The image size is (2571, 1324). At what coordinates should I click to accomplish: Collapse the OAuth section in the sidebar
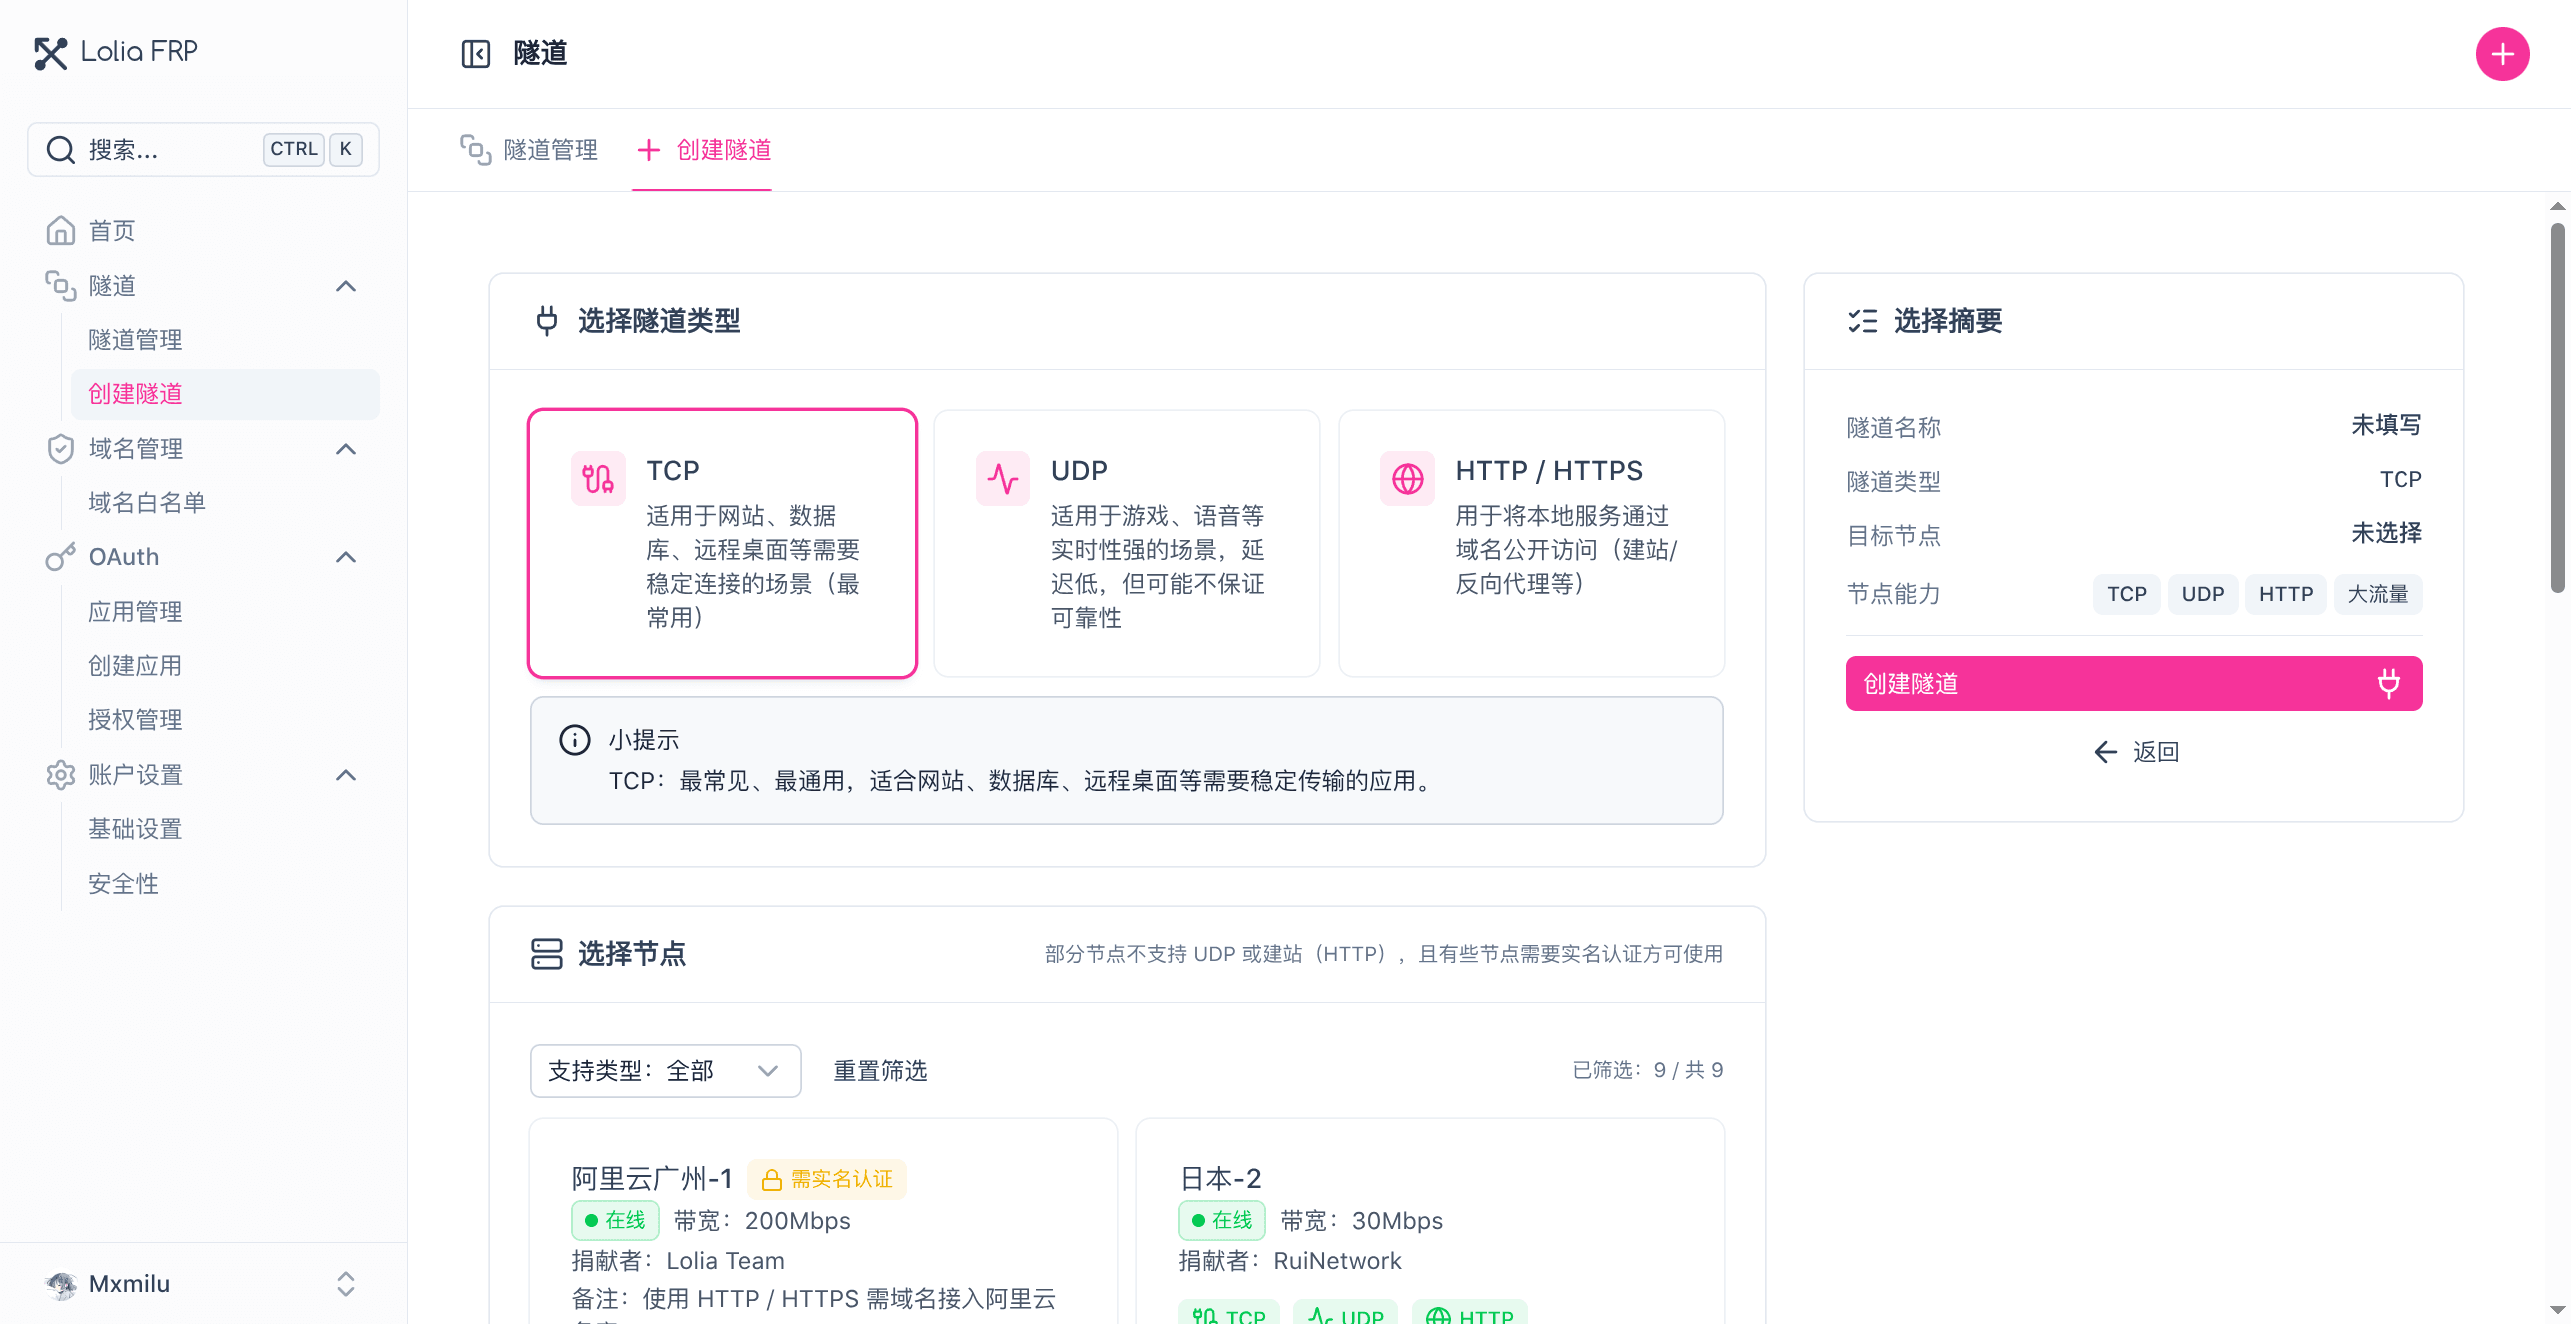[x=345, y=557]
